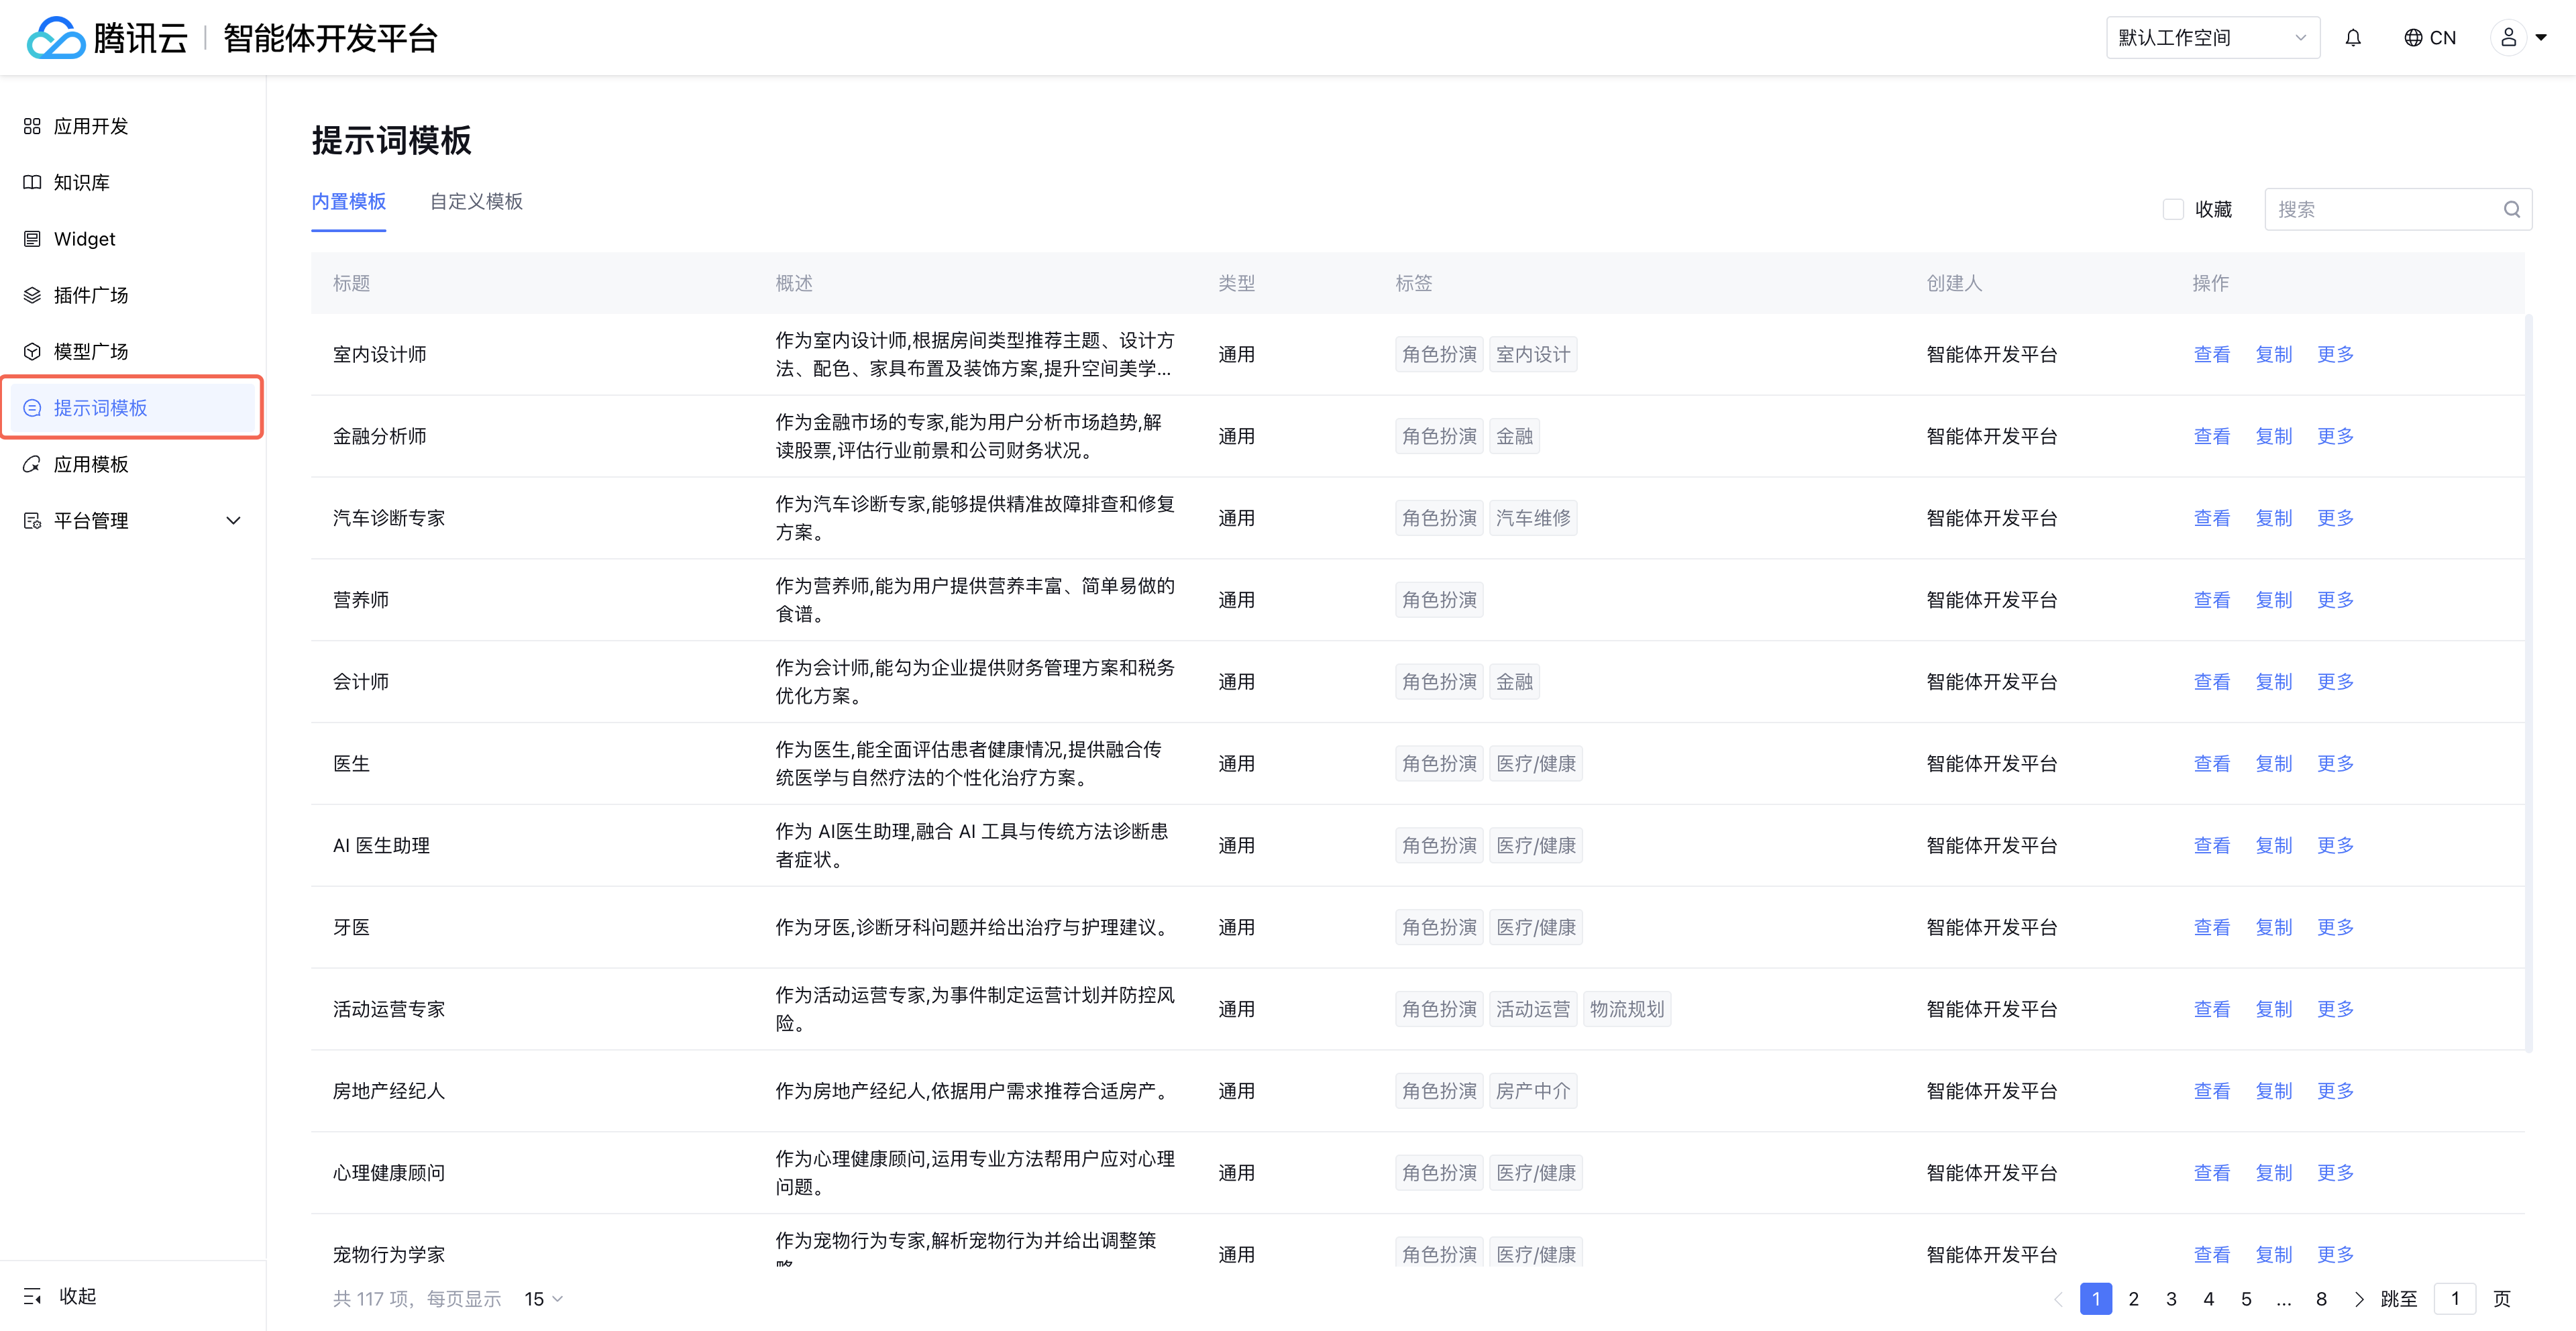Open 模型广场 from the sidebar
This screenshot has height=1331, width=2576.
91,351
